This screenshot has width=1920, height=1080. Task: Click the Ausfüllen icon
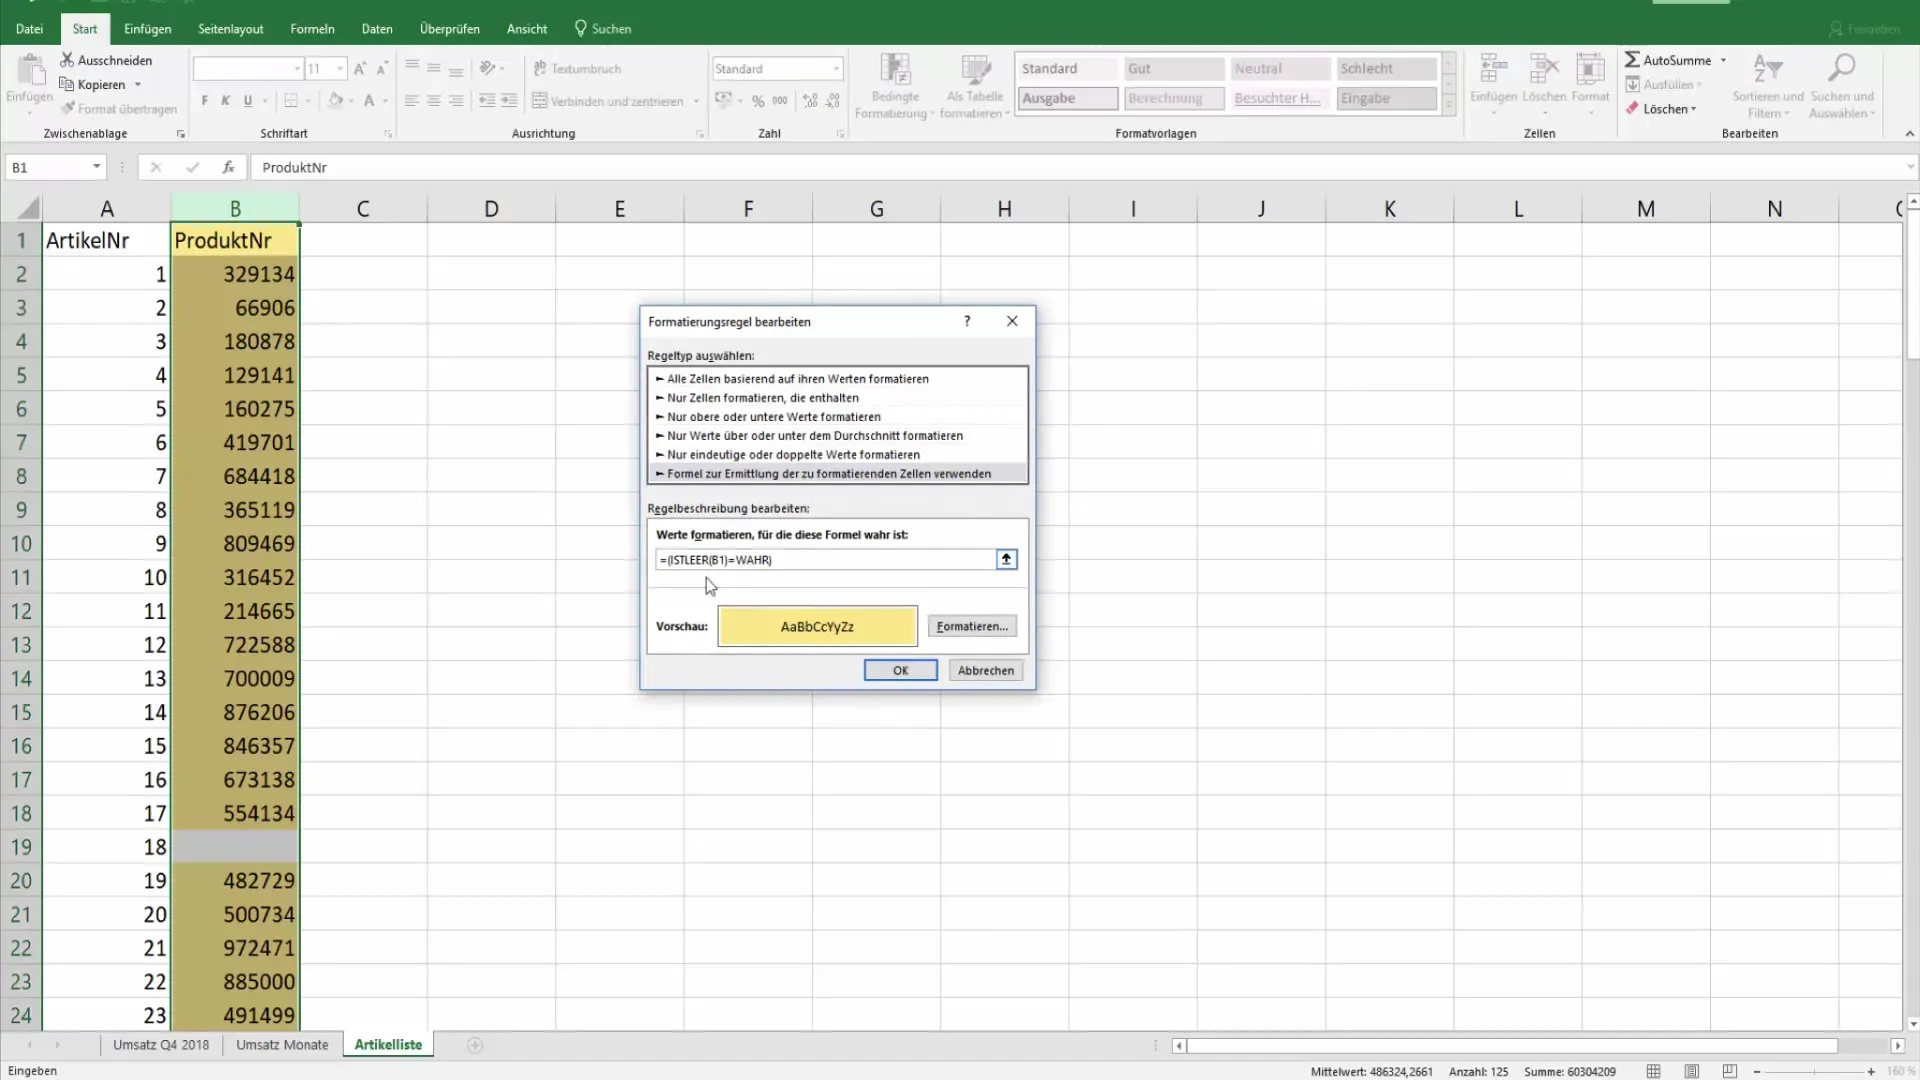tap(1632, 84)
